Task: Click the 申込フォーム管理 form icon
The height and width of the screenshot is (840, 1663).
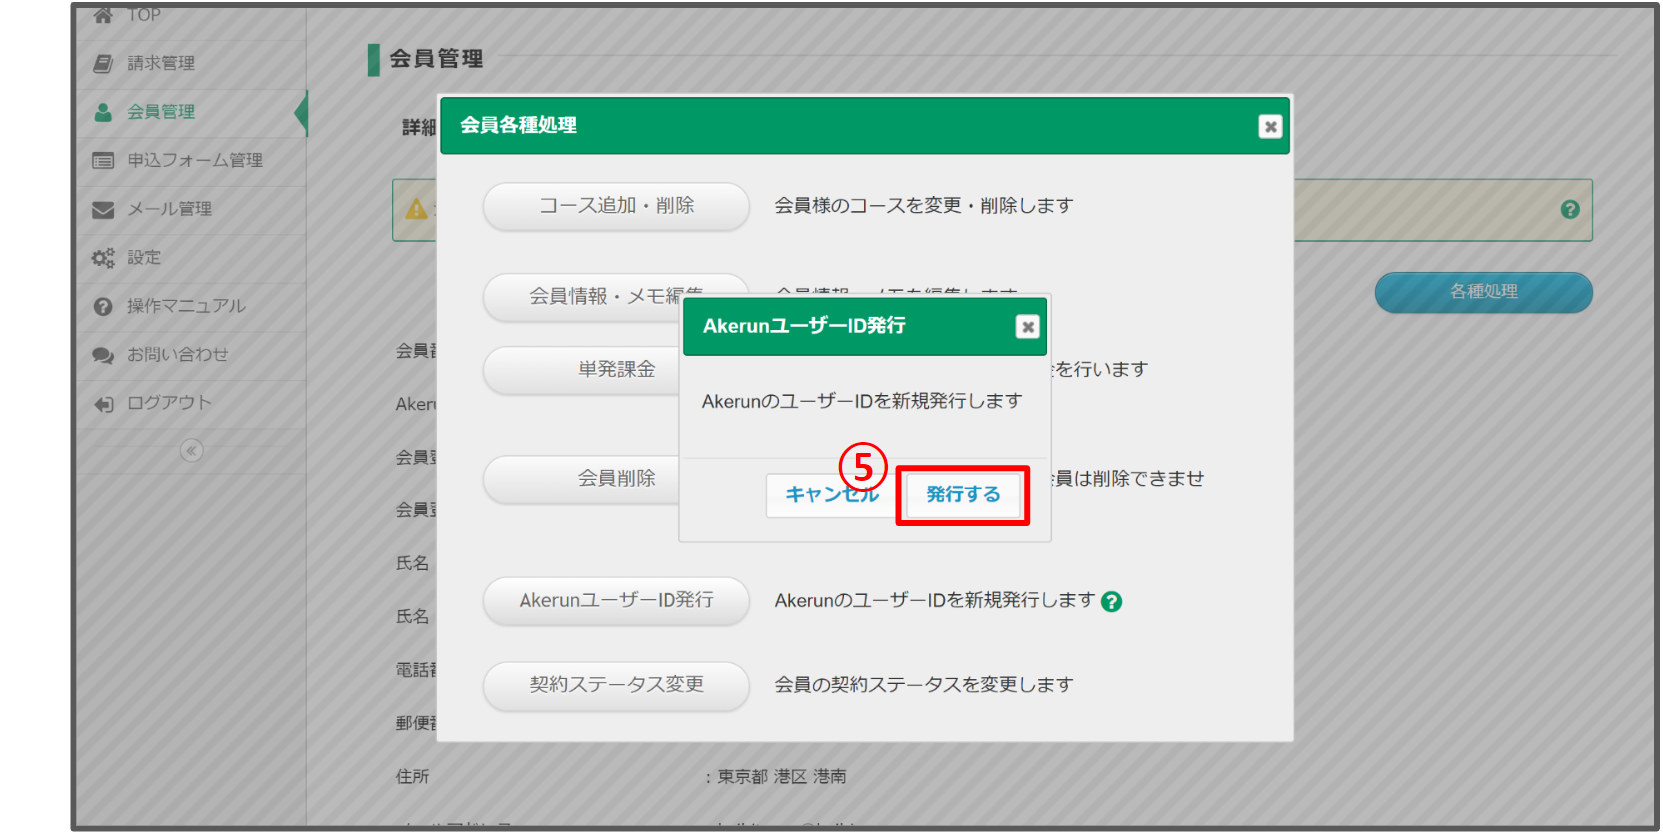Action: (103, 161)
